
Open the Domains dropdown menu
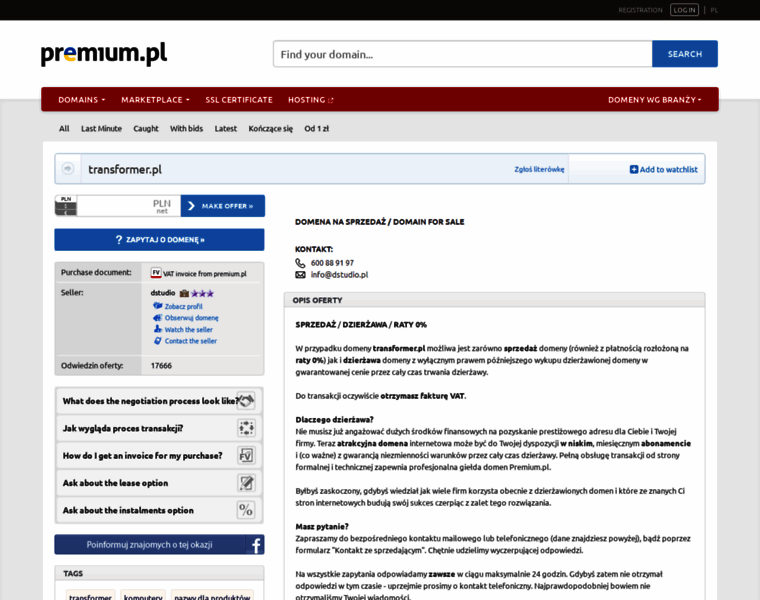point(81,100)
